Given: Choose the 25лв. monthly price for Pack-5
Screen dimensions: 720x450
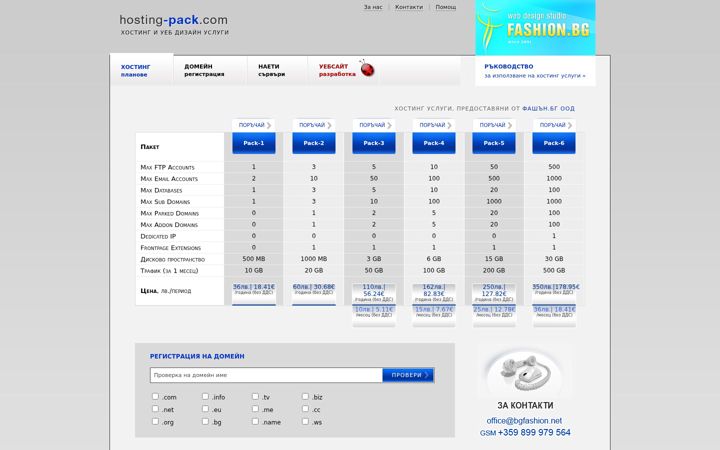Looking at the screenshot, I should (494, 316).
